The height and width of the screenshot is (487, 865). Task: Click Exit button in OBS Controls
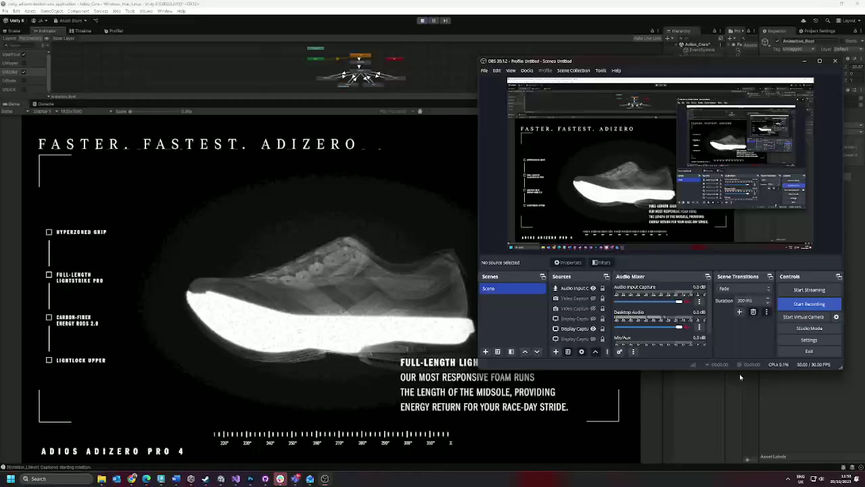809,351
